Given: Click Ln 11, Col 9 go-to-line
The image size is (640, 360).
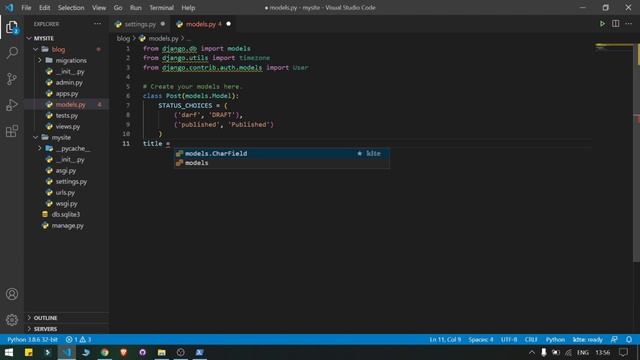Looking at the screenshot, I should click(445, 340).
